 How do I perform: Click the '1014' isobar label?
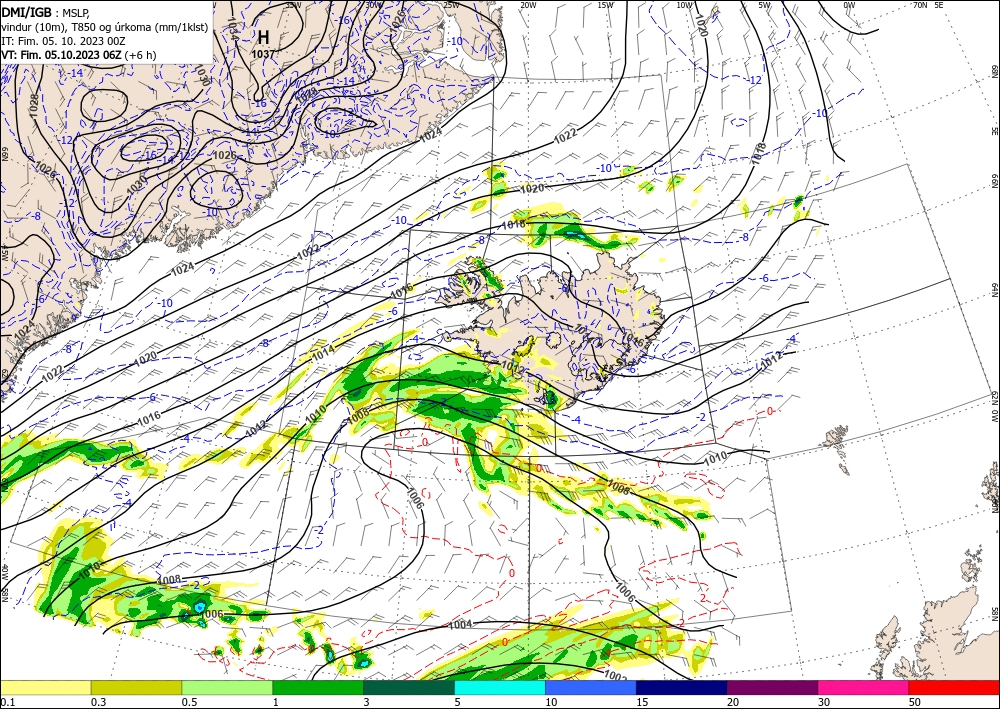coord(323,354)
